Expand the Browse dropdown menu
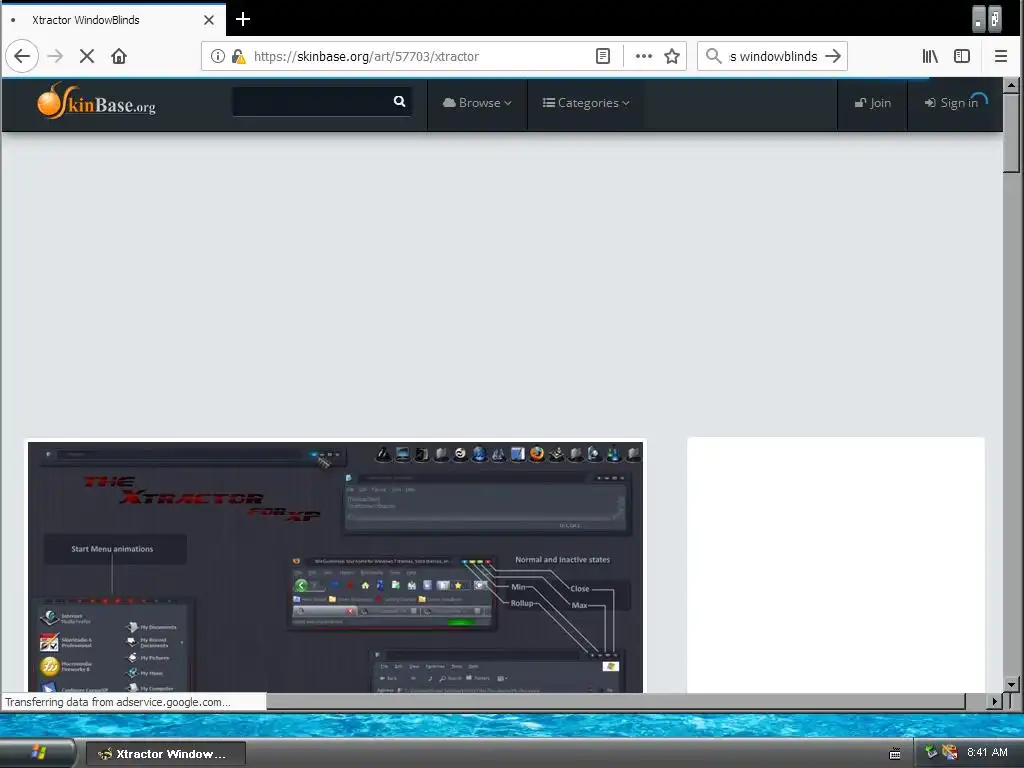This screenshot has width=1024, height=768. click(x=477, y=103)
